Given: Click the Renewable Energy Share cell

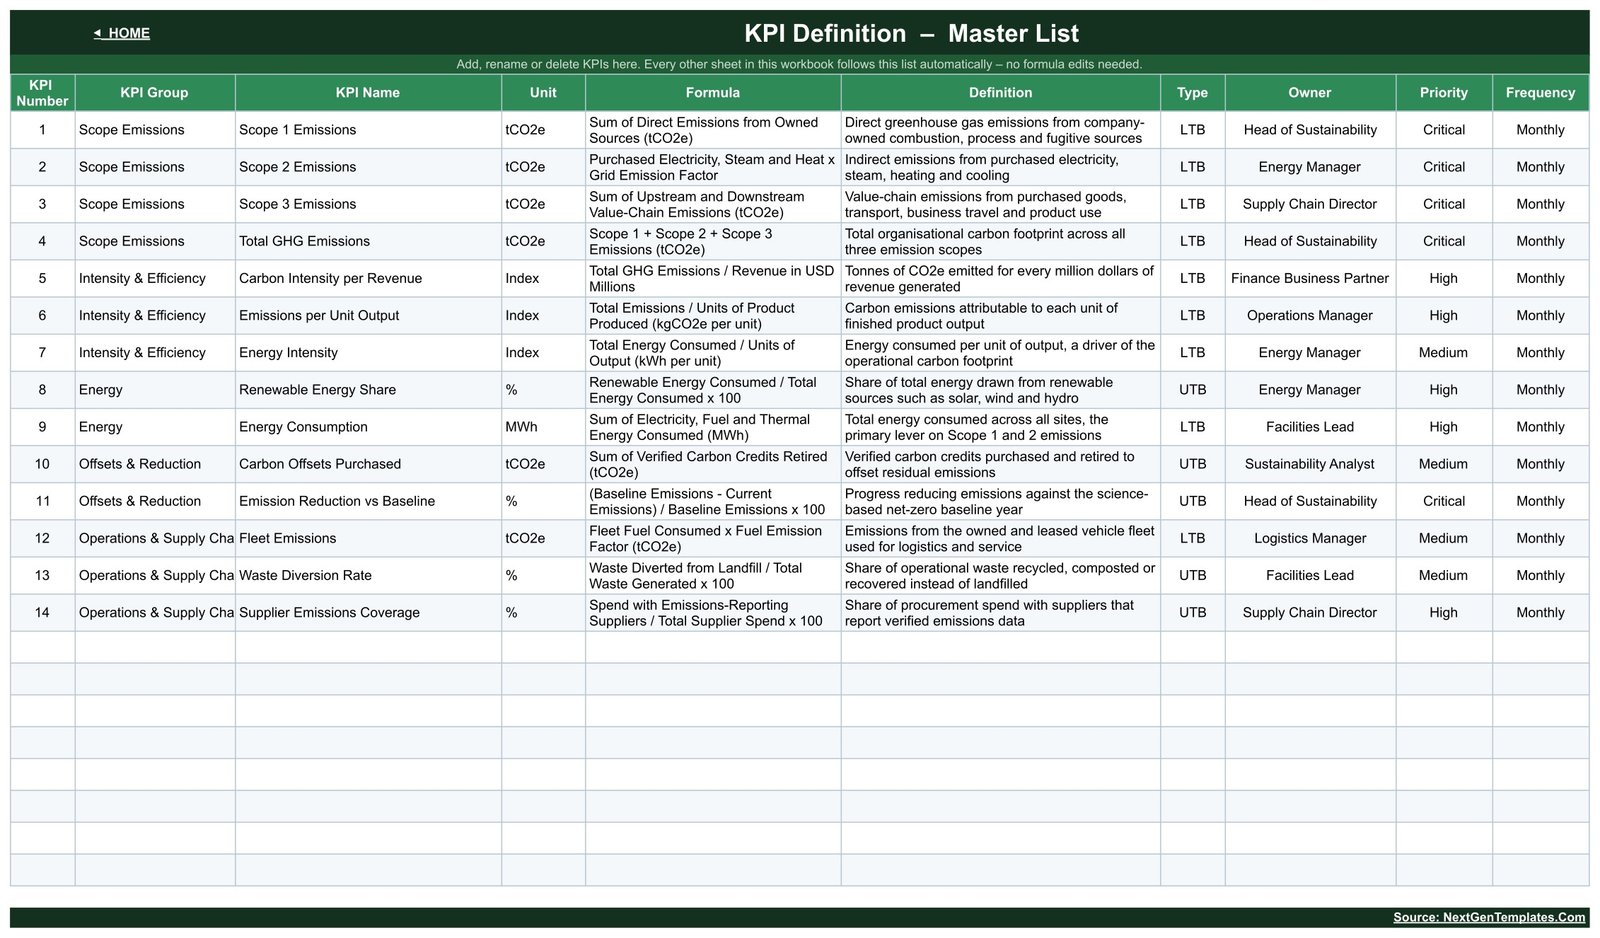Looking at the screenshot, I should (x=368, y=389).
